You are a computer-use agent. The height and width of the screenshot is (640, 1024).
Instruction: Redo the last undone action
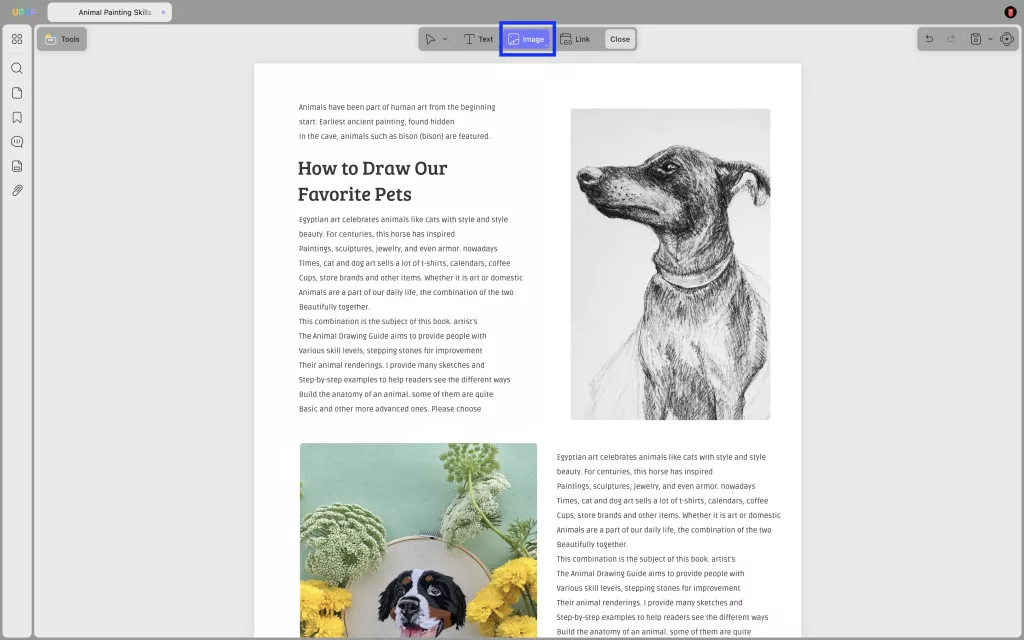click(951, 39)
